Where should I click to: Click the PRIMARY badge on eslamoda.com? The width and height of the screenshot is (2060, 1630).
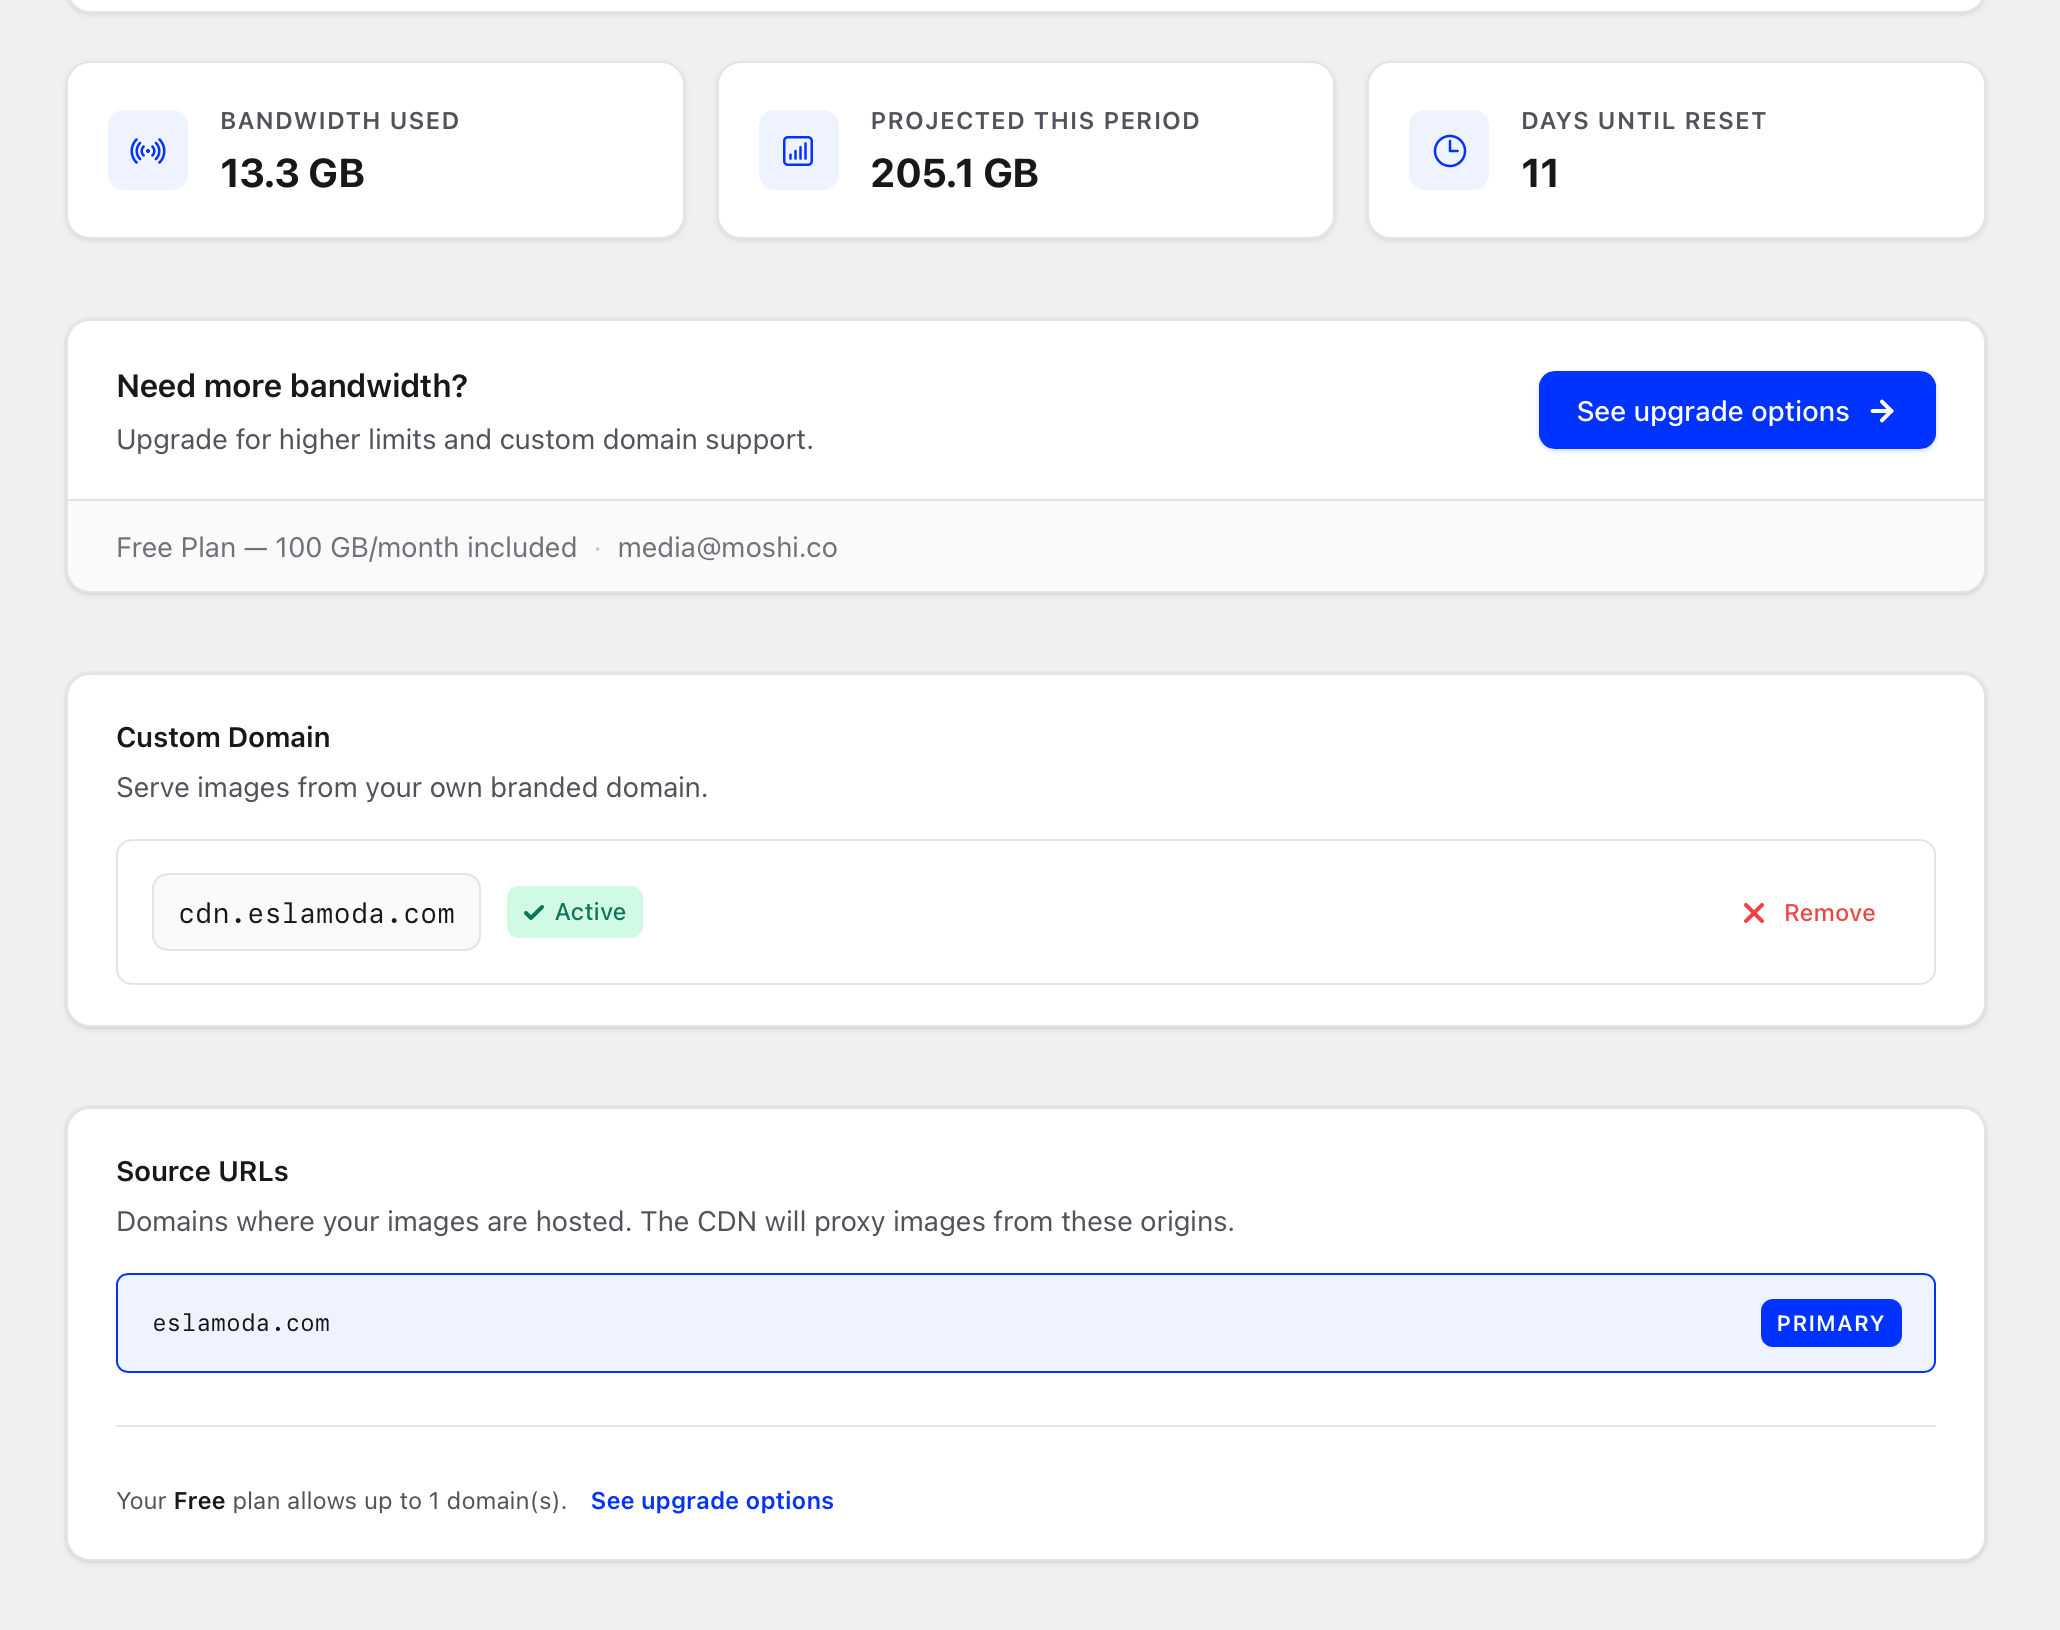click(x=1830, y=1322)
